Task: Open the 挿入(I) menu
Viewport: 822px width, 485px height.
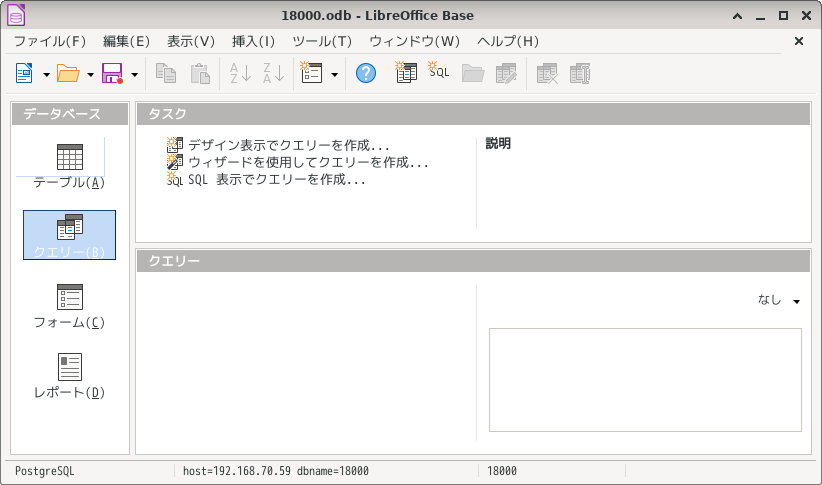Action: pyautogui.click(x=253, y=41)
